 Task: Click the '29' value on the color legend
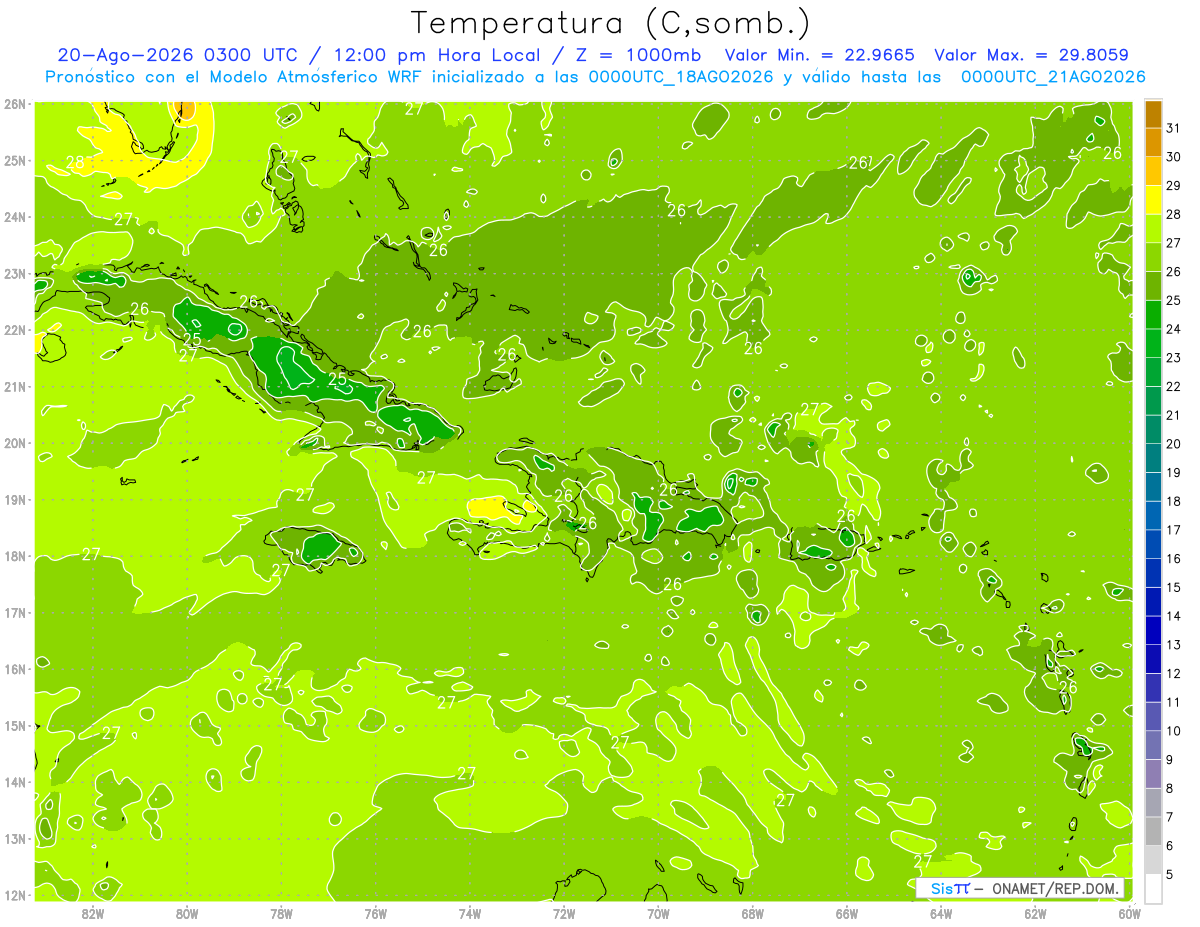pyautogui.click(x=1174, y=185)
